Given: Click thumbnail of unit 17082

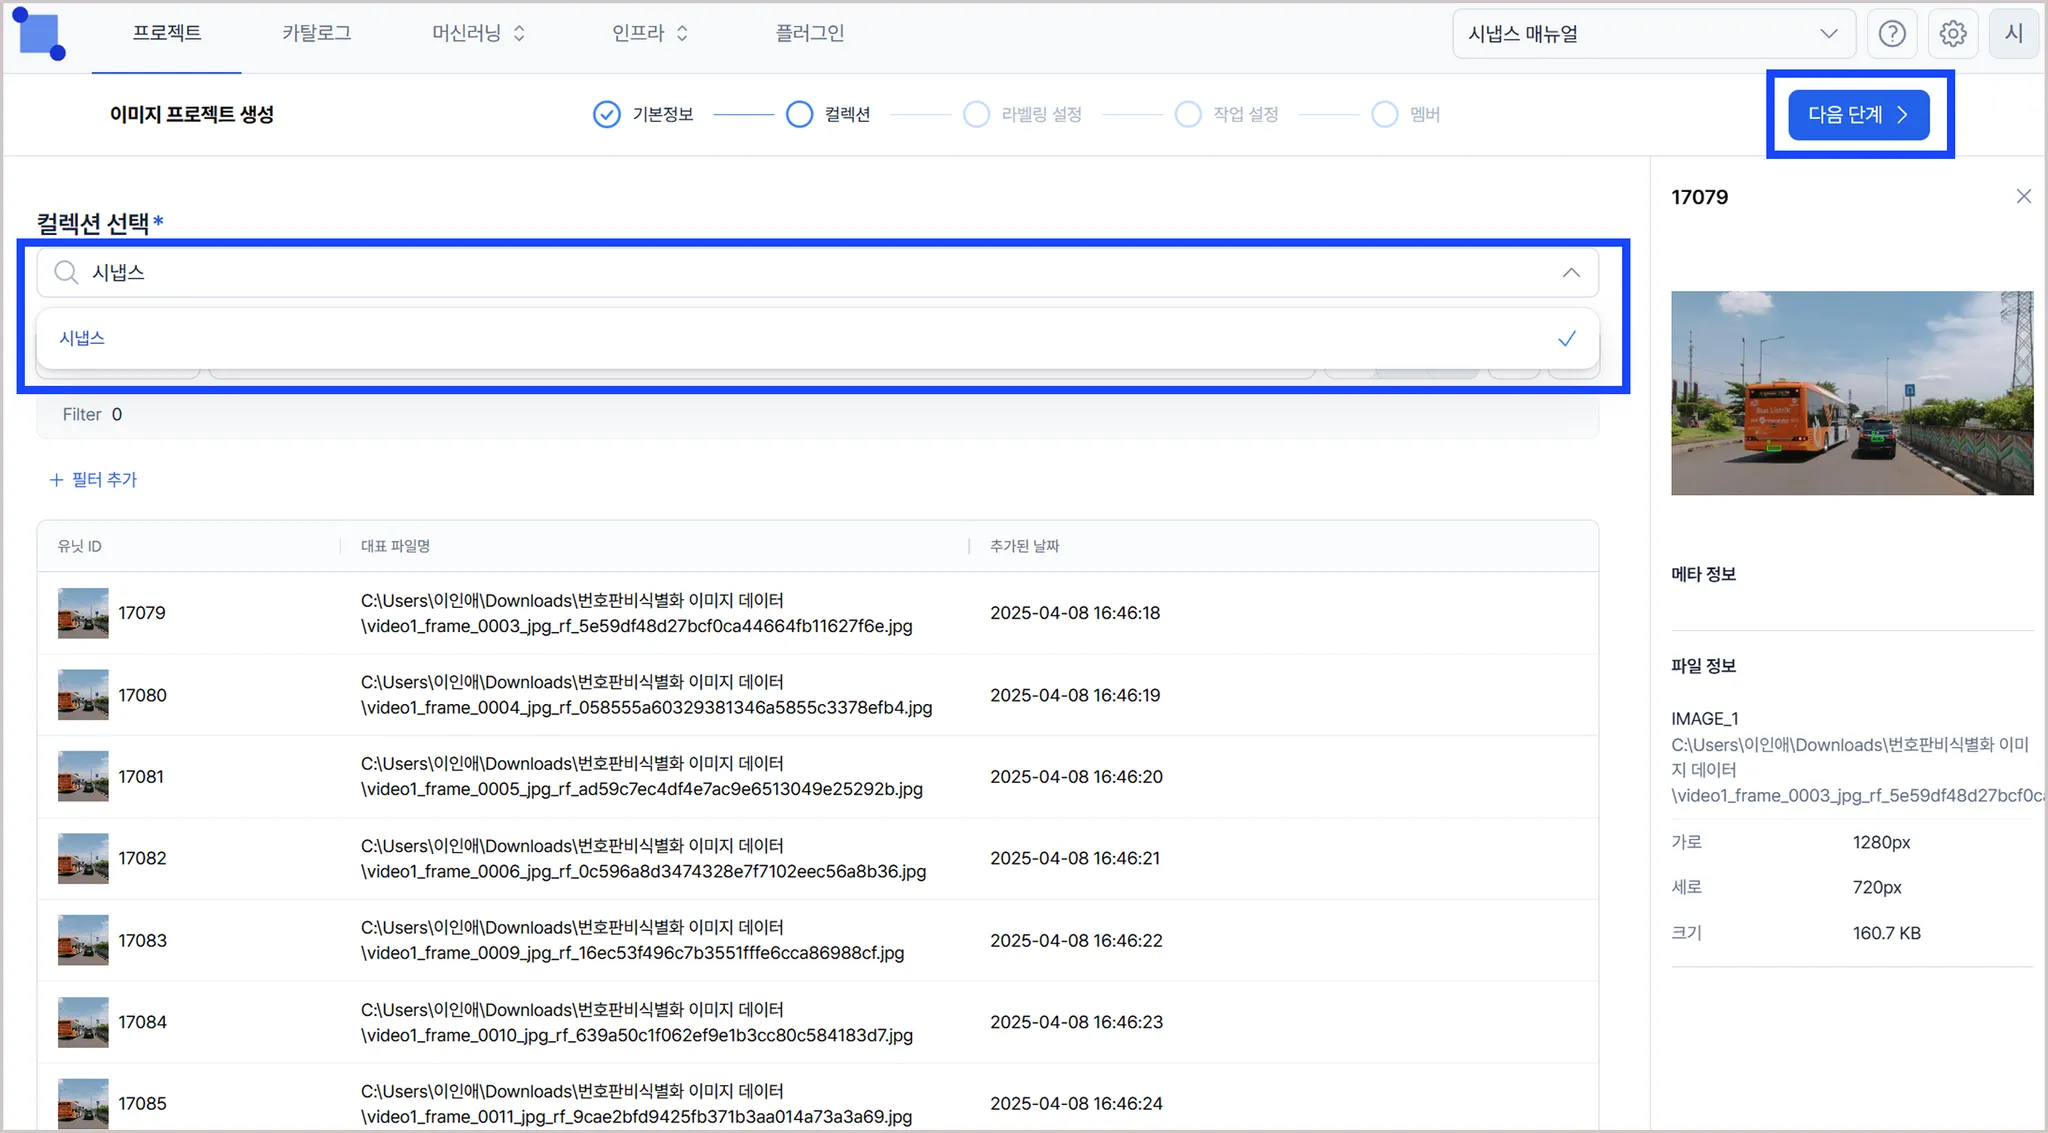Looking at the screenshot, I should [83, 858].
